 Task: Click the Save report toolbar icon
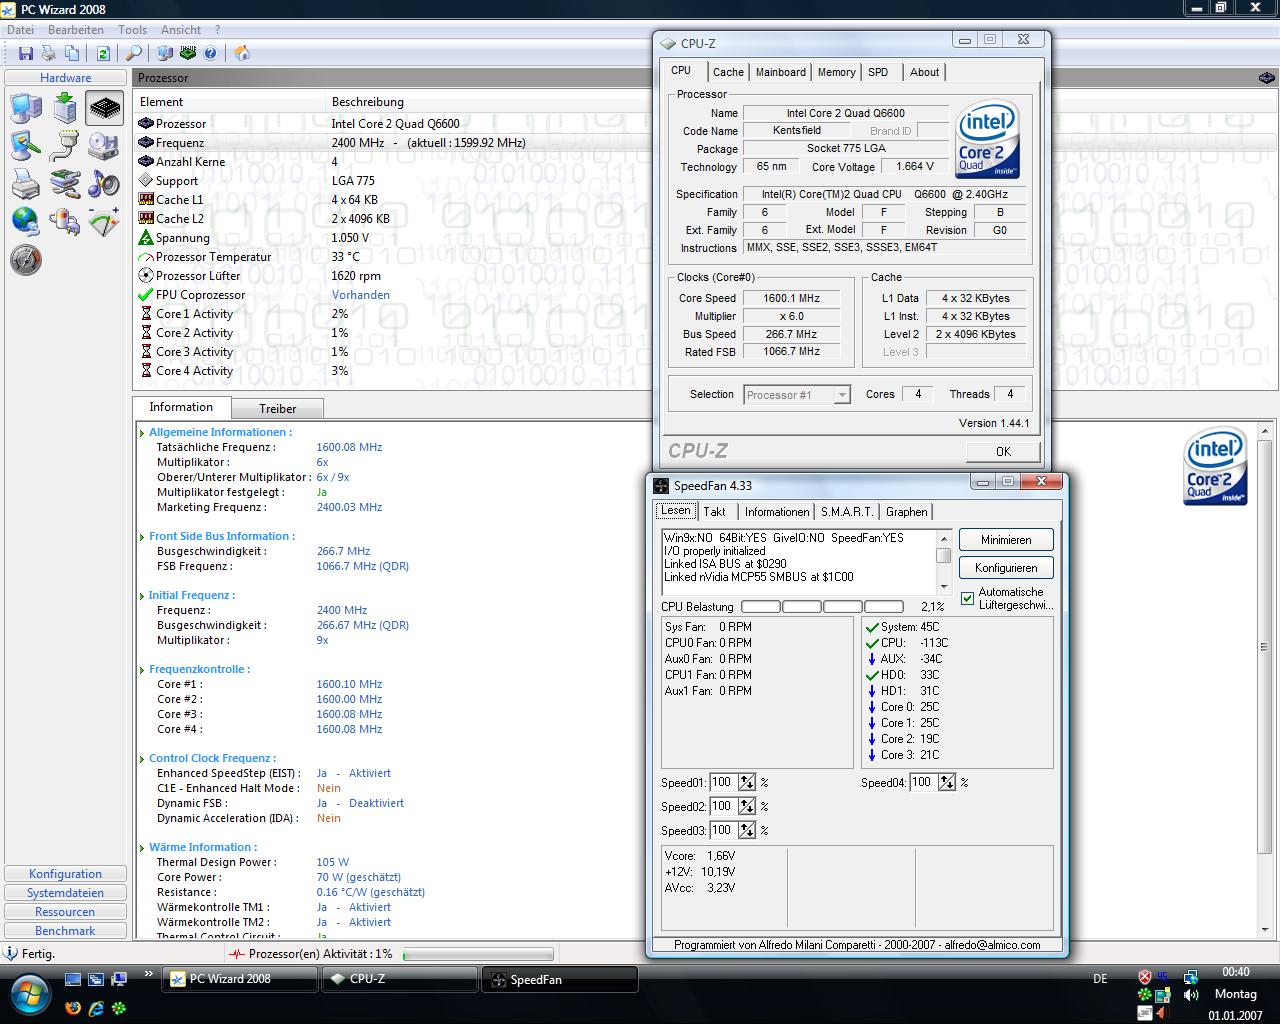pos(26,53)
